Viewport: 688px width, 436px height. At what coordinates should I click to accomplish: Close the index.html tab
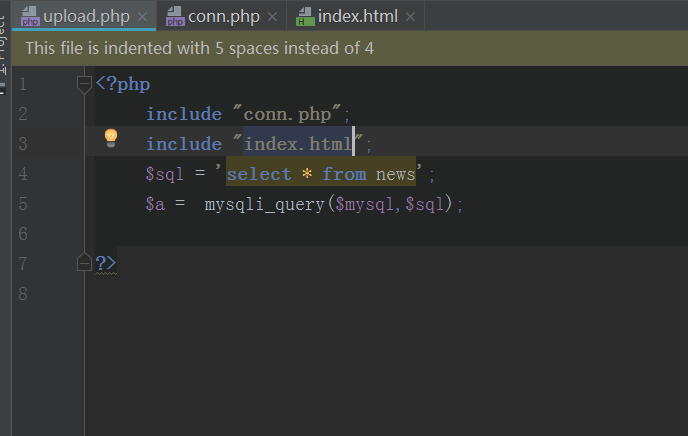coord(410,17)
